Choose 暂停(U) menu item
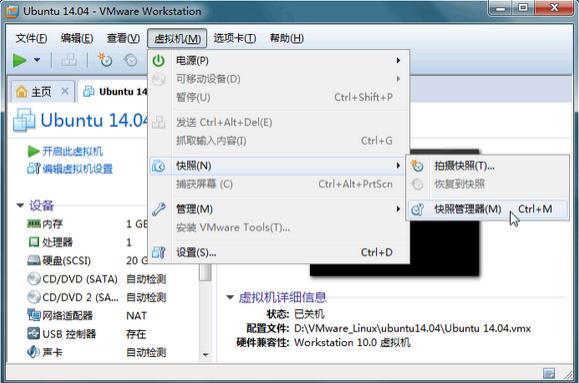 pos(279,97)
